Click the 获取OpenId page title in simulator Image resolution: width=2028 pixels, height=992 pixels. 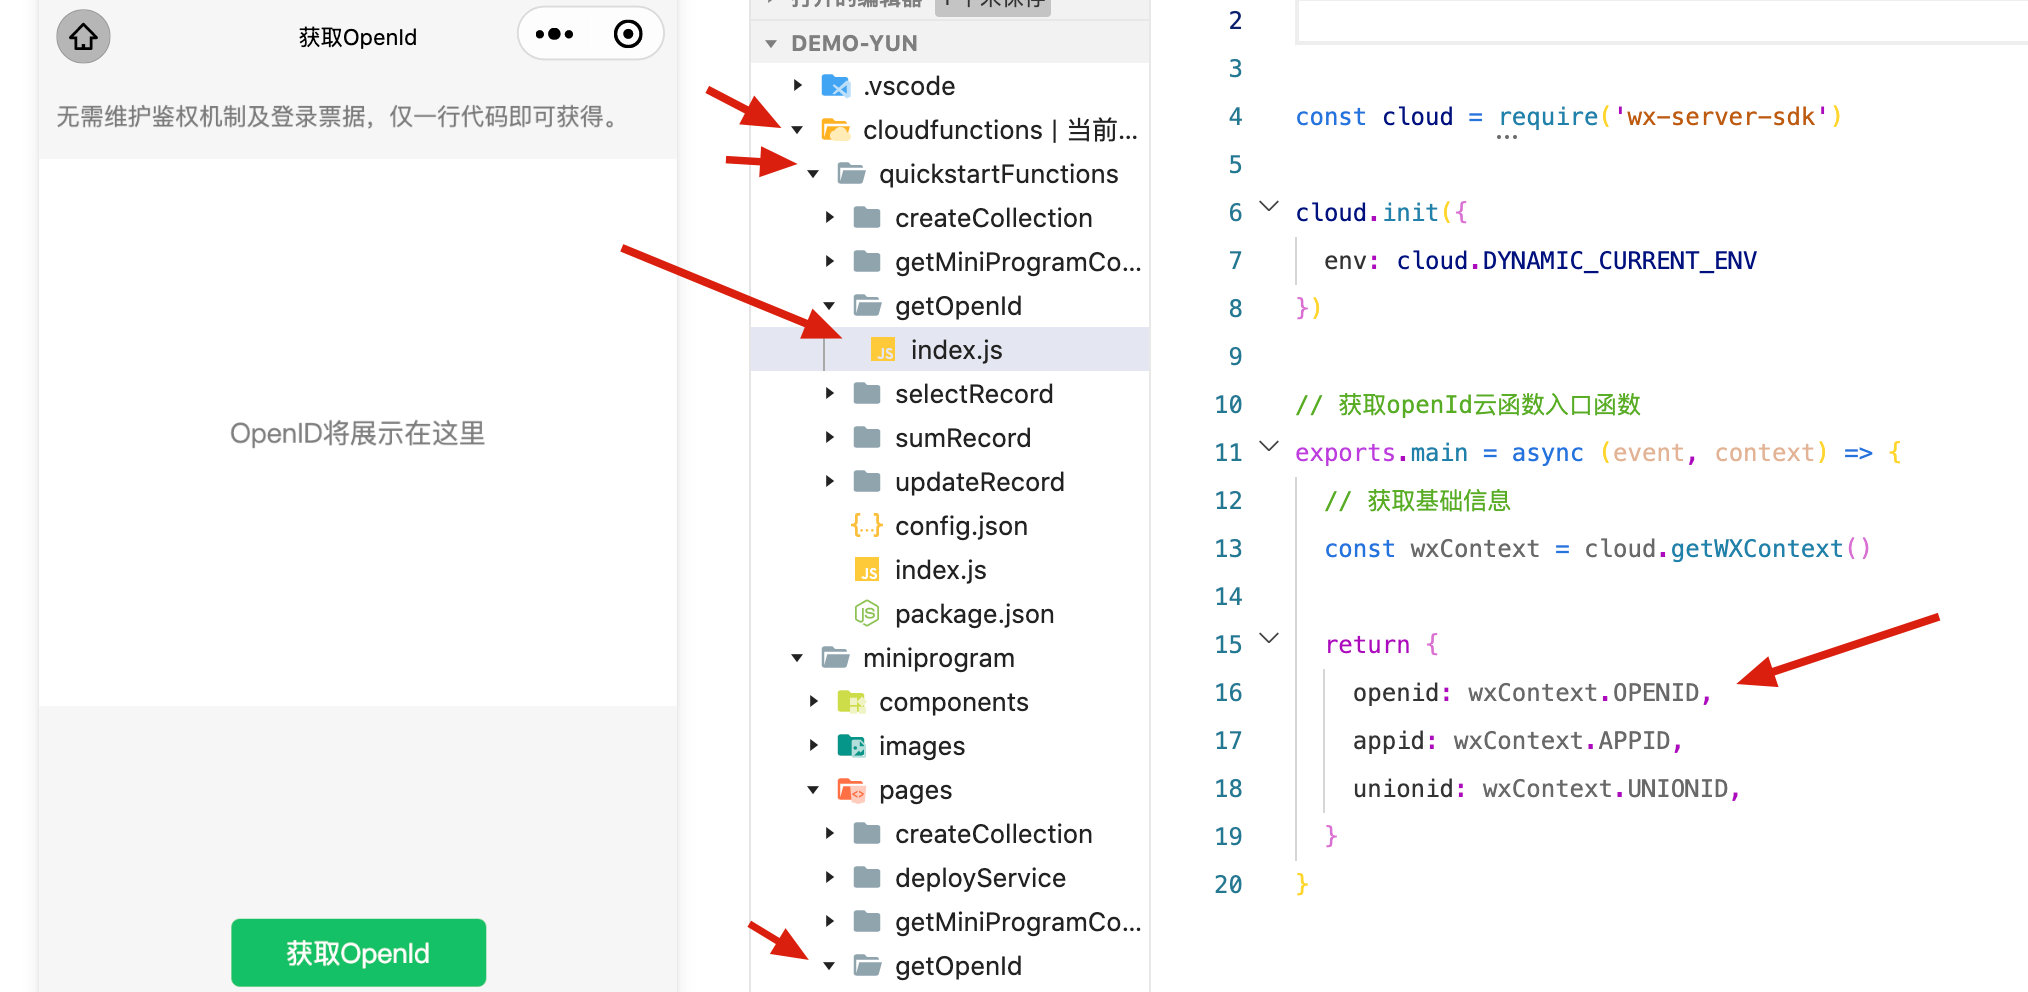click(358, 38)
